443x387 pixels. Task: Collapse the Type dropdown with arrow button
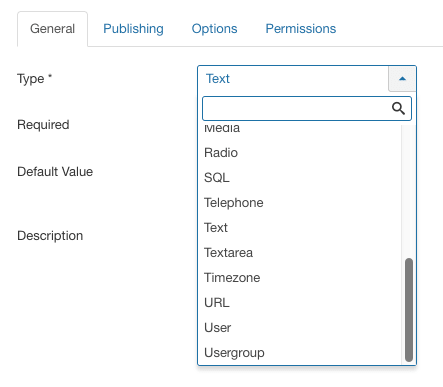[x=402, y=79]
